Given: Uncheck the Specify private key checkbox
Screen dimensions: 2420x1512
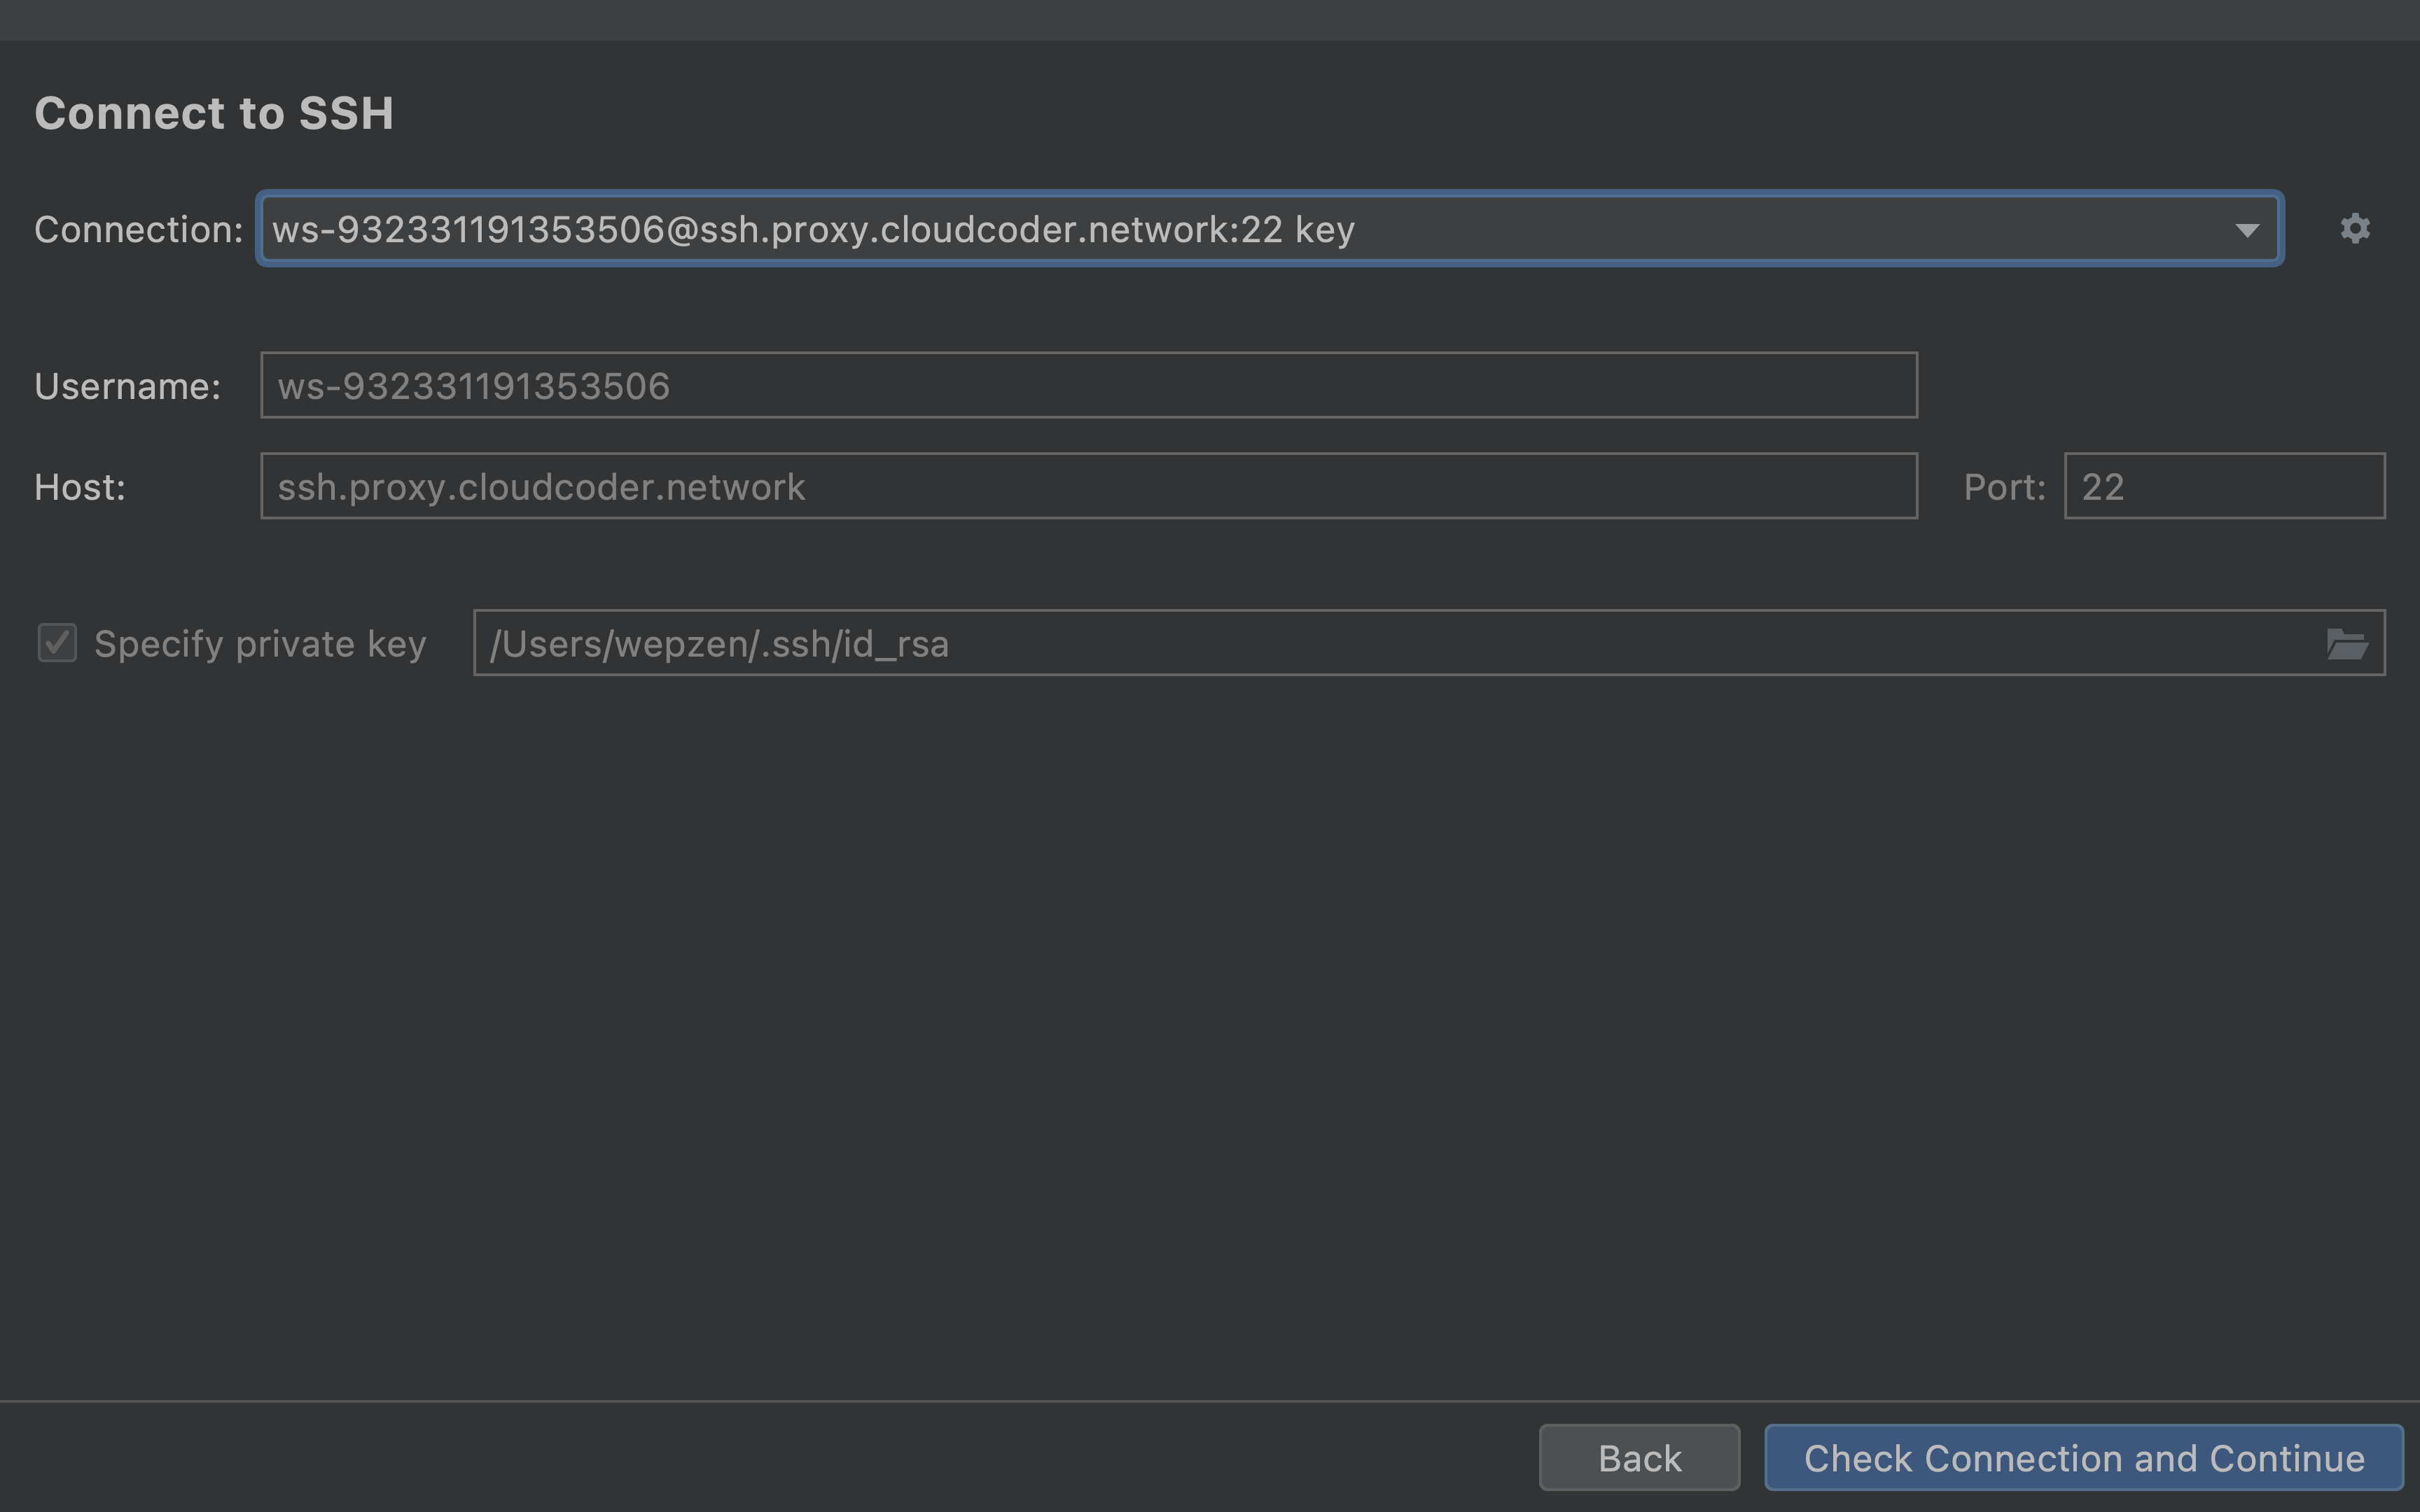Looking at the screenshot, I should pyautogui.click(x=56, y=643).
